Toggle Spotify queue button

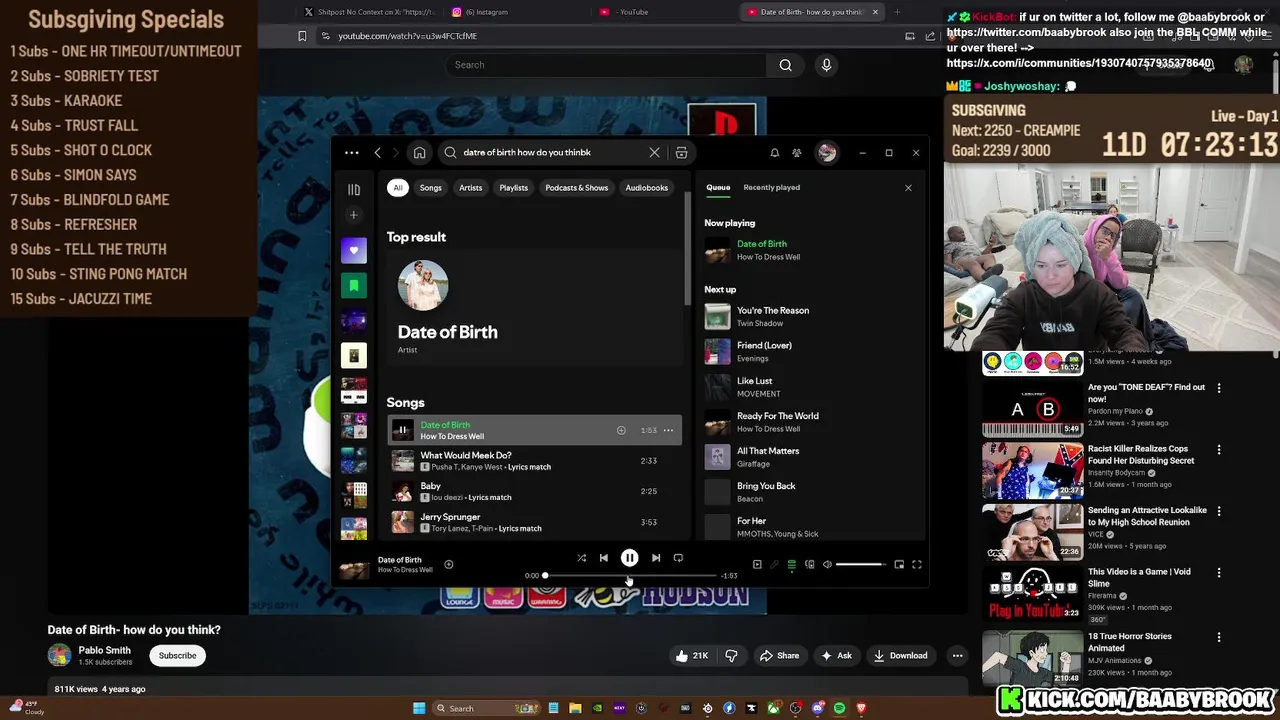791,565
